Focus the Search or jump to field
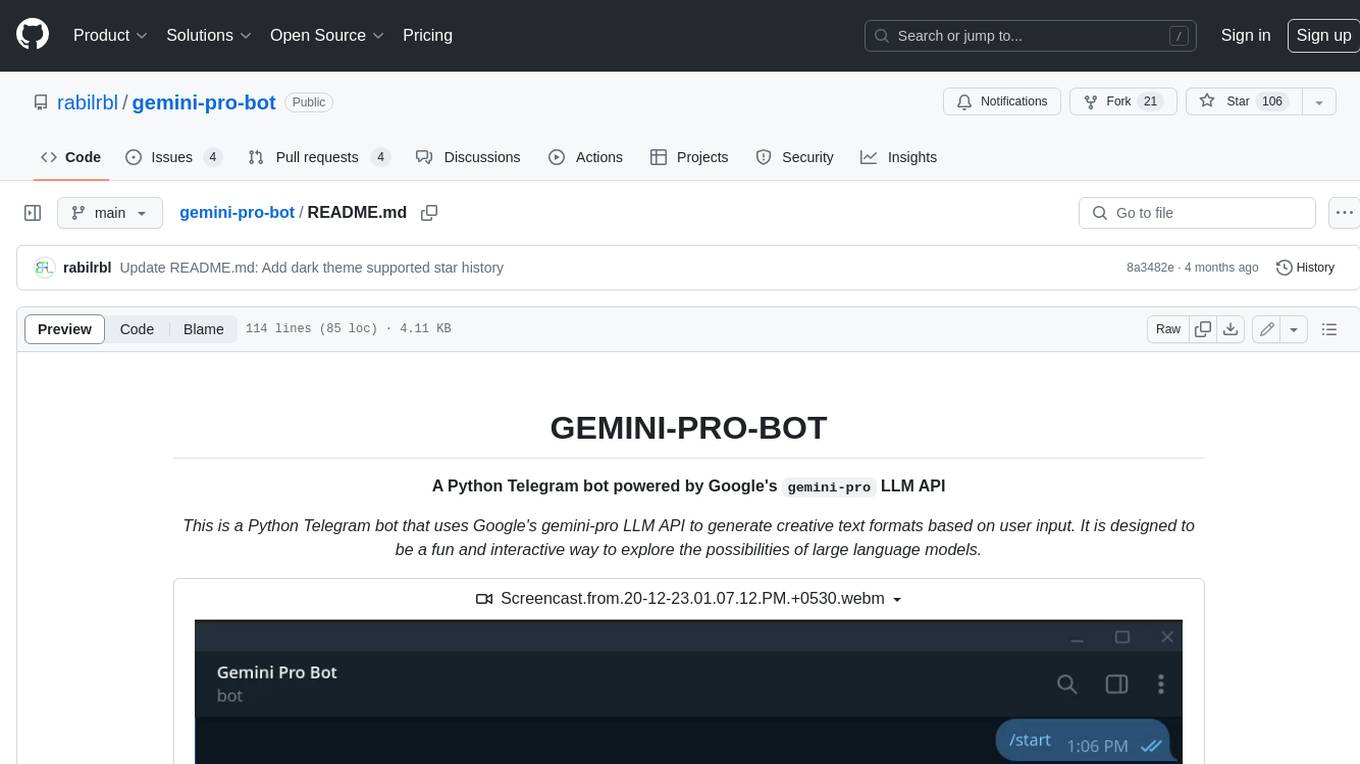The width and height of the screenshot is (1360, 764). pos(1032,35)
